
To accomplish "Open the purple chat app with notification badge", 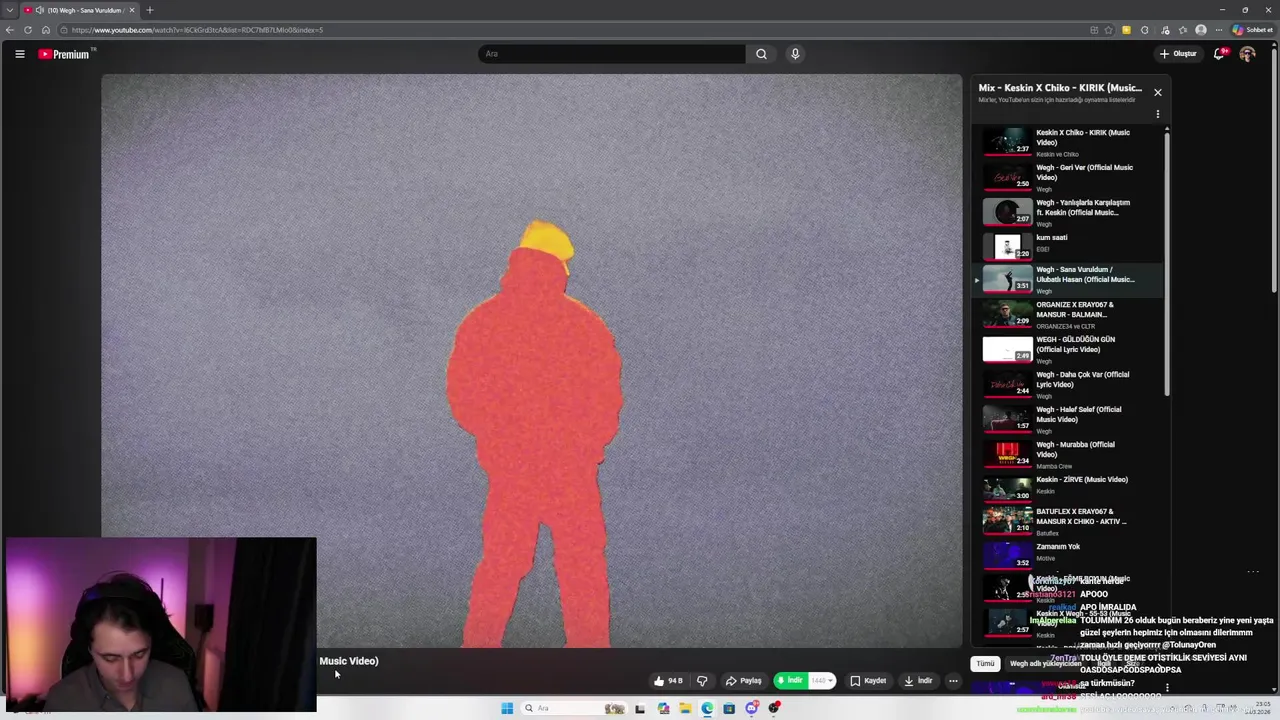I will click(x=751, y=708).
